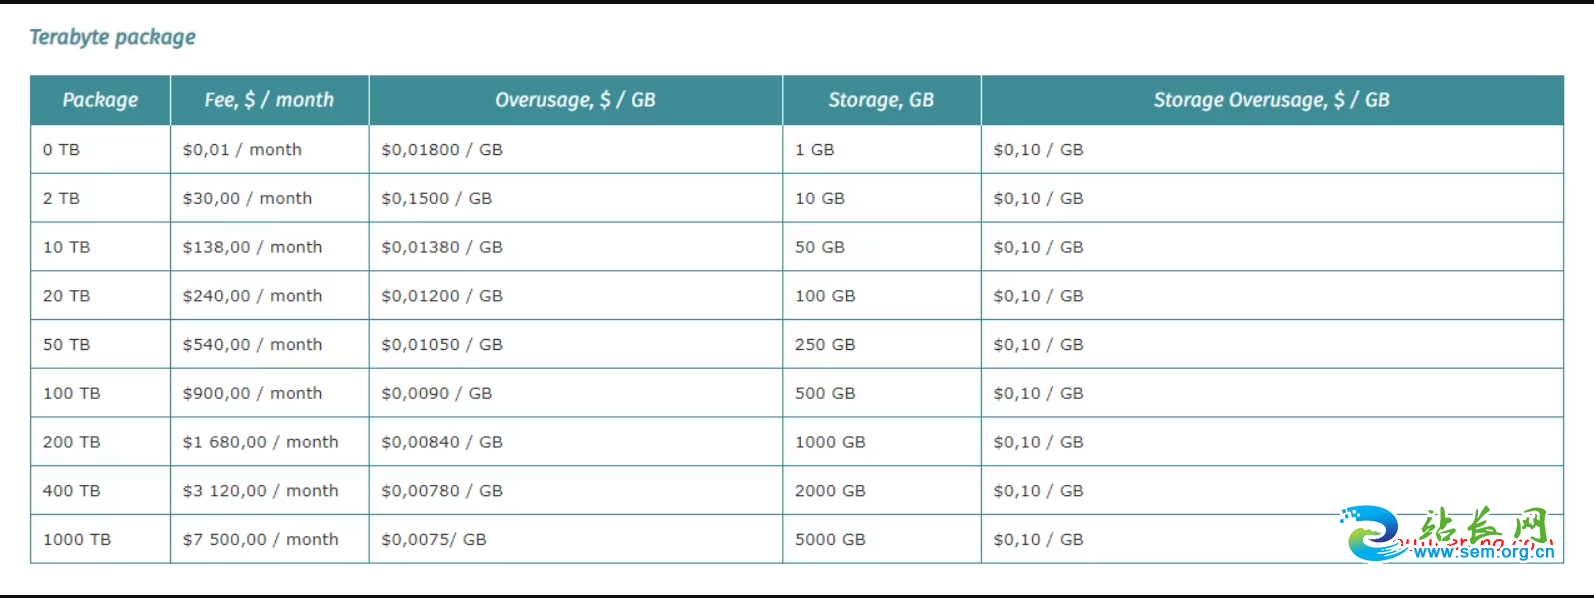Screen dimensions: 1594x598
Task: Select the Package column header
Action: coord(100,100)
